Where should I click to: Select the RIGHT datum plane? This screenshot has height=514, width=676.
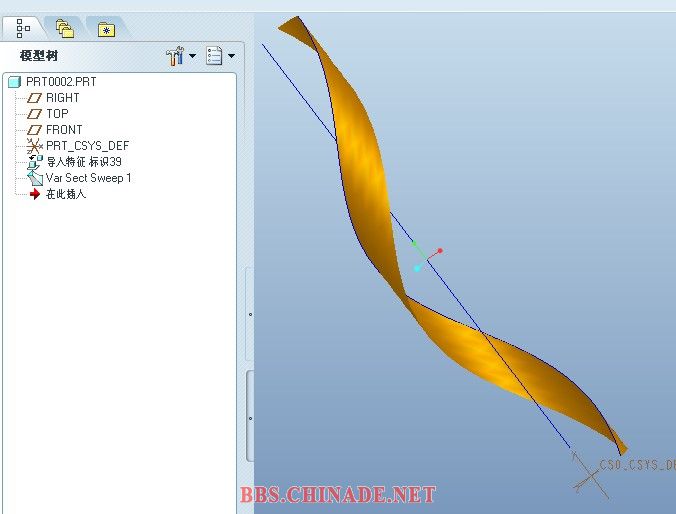63,98
